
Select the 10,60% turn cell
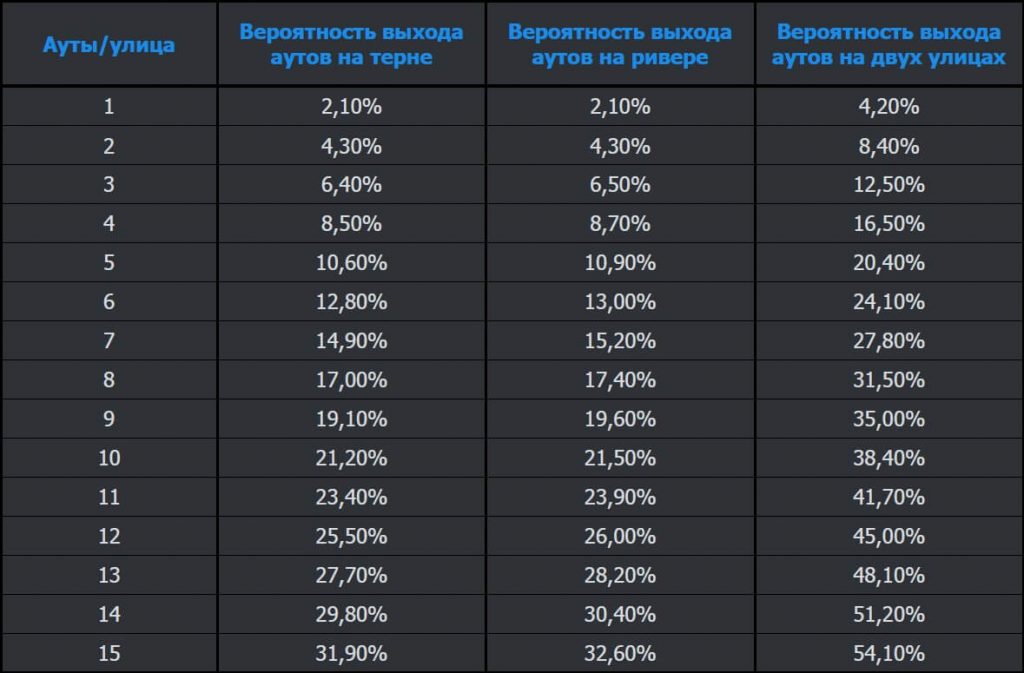[x=351, y=263]
